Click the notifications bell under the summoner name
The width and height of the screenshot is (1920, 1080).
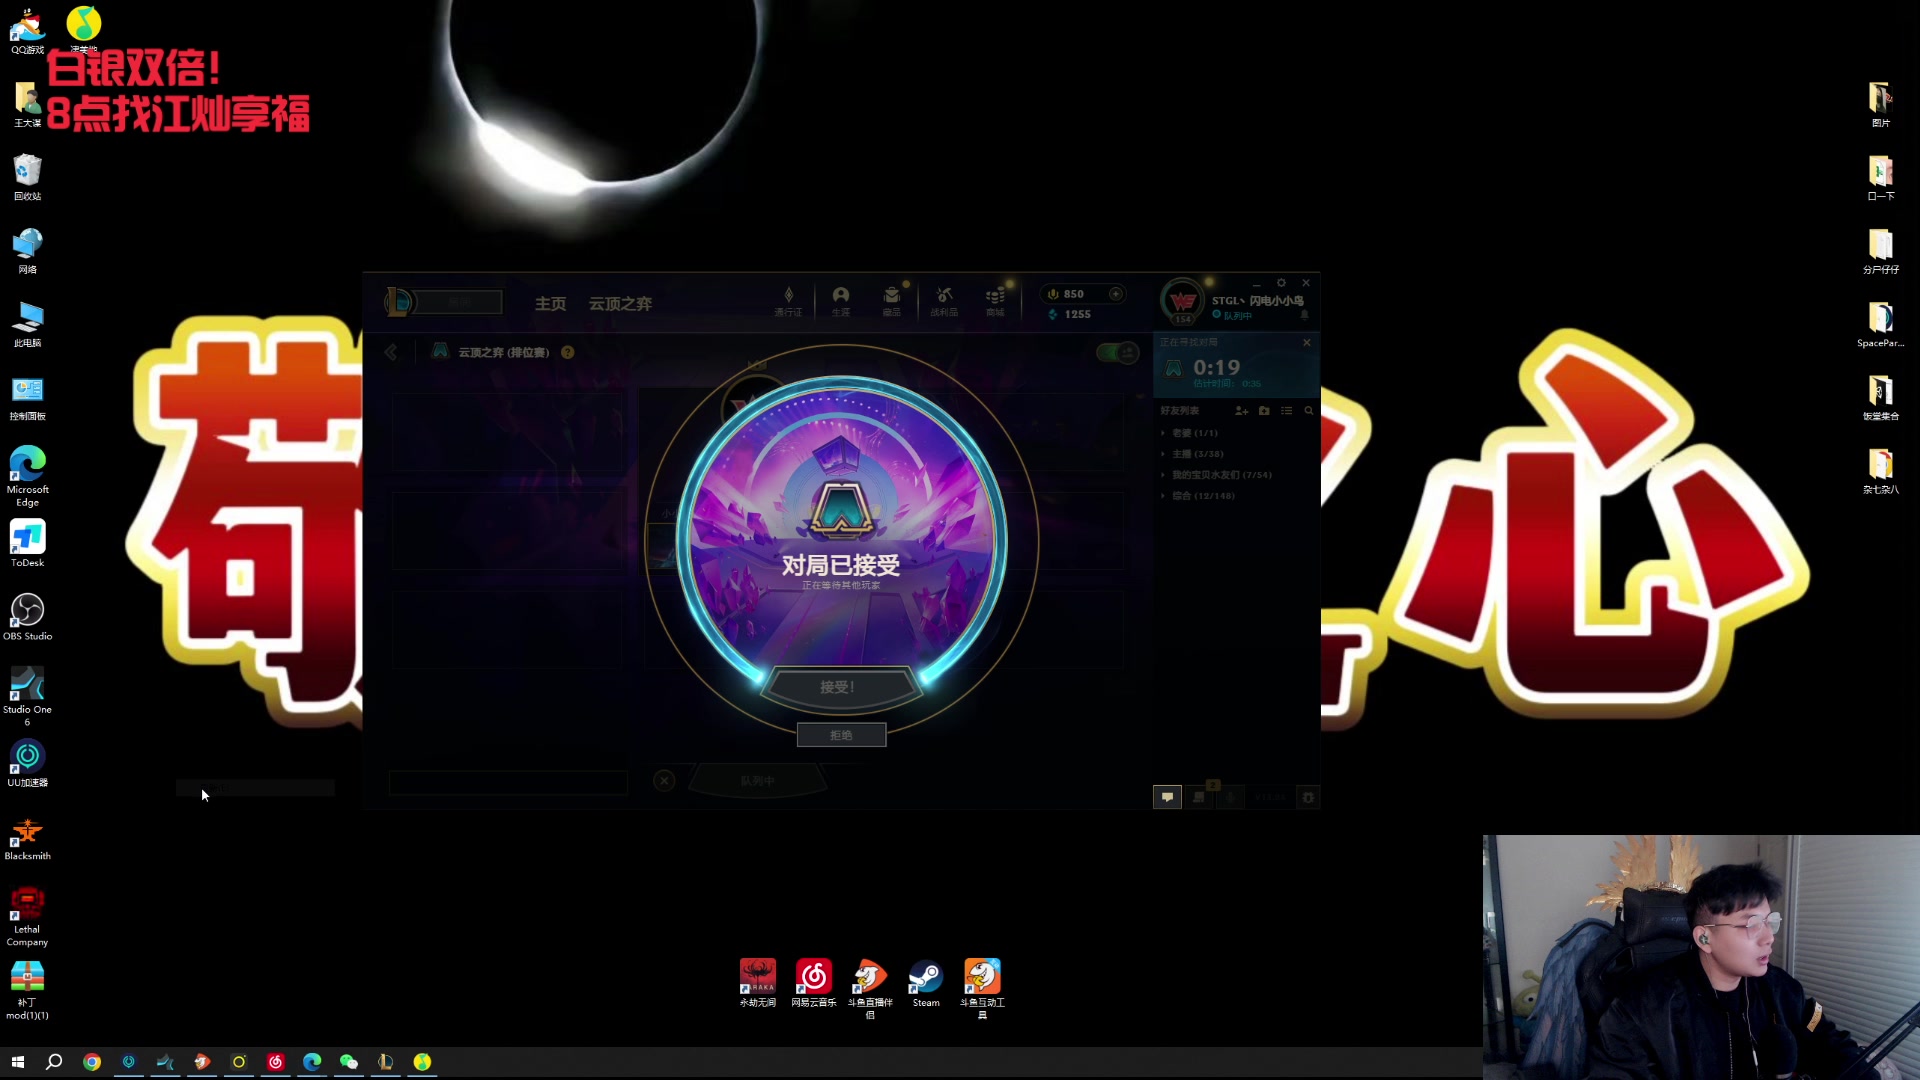coord(1304,315)
